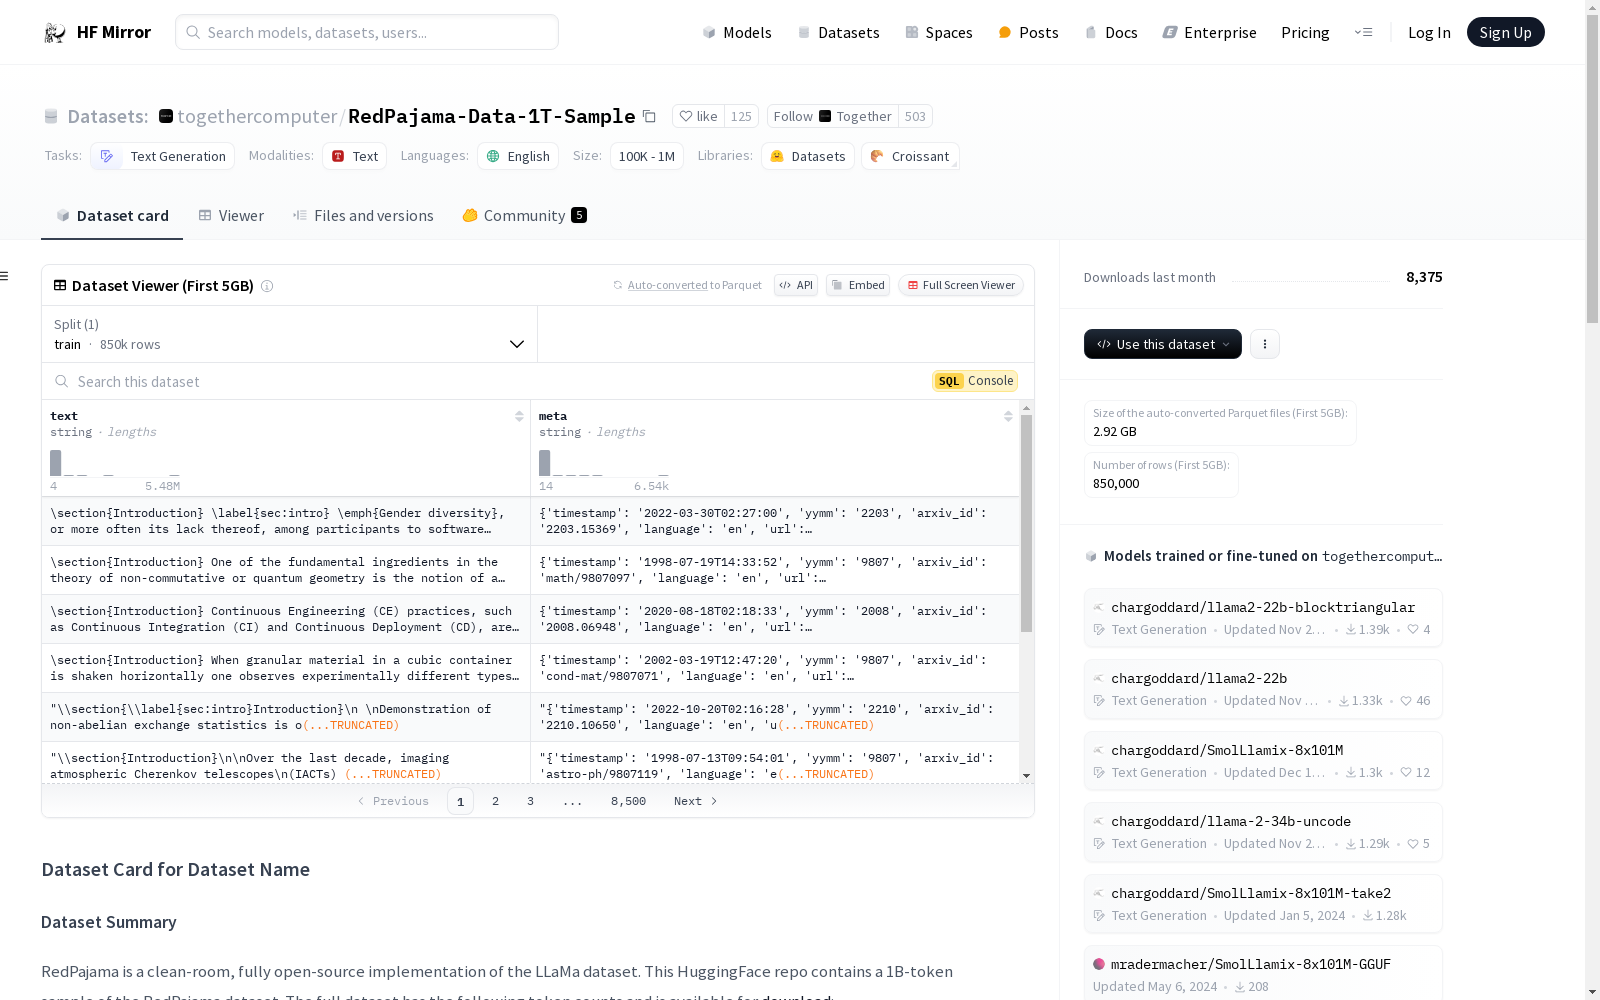Screen dimensions: 1600x1000
Task: Click the togethercomputer organization avatar
Action: [x=166, y=116]
